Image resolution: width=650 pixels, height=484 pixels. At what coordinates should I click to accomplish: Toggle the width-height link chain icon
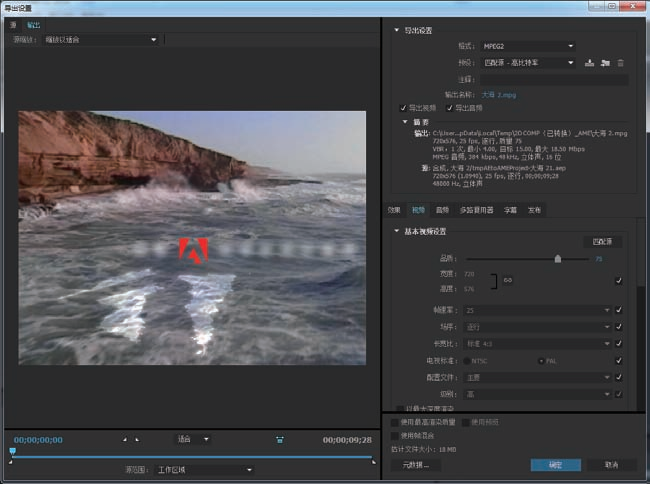coord(508,281)
